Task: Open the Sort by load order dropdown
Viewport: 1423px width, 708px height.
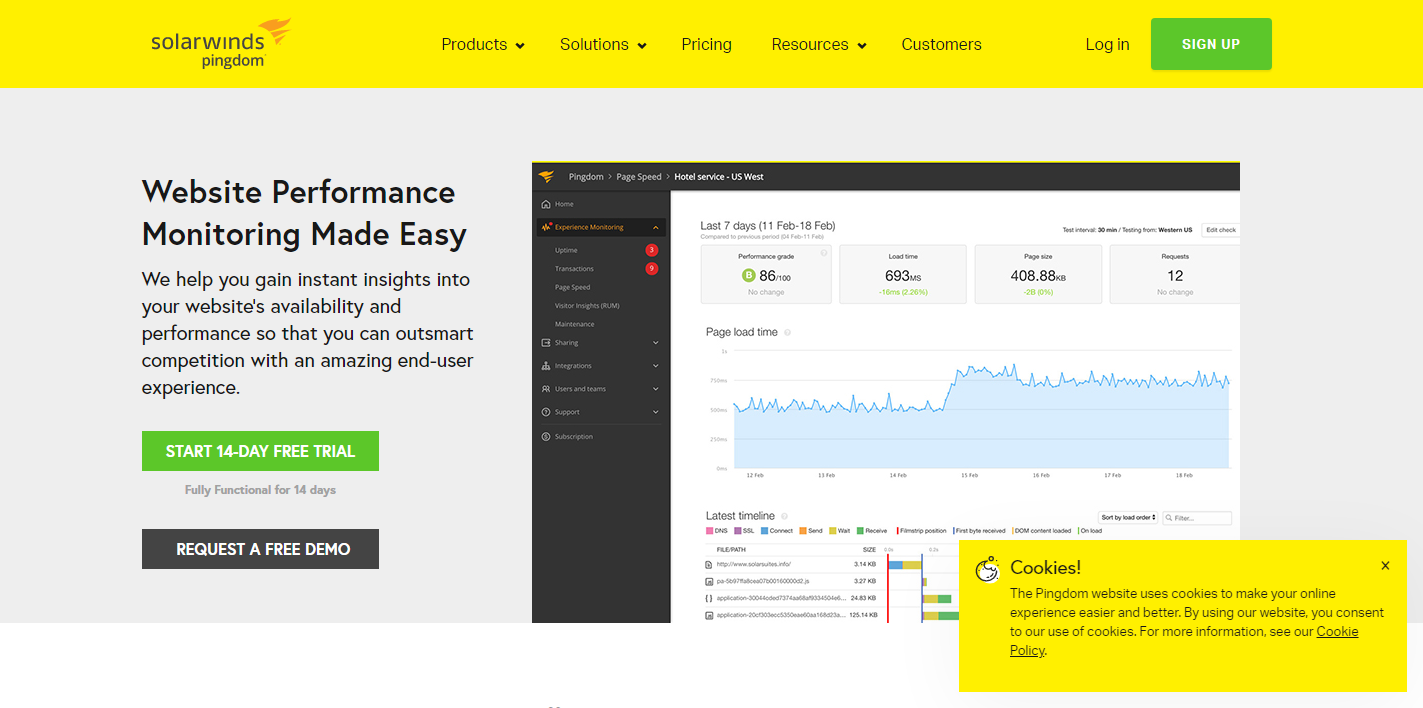Action: click(x=1128, y=518)
